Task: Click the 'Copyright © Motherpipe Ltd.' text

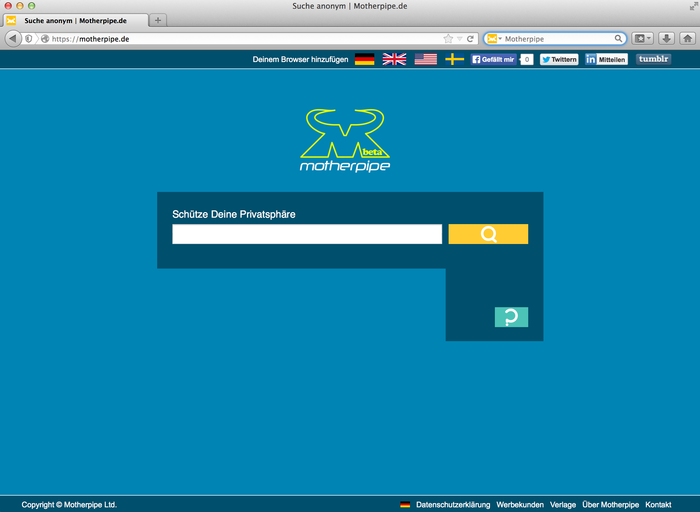Action: point(69,504)
